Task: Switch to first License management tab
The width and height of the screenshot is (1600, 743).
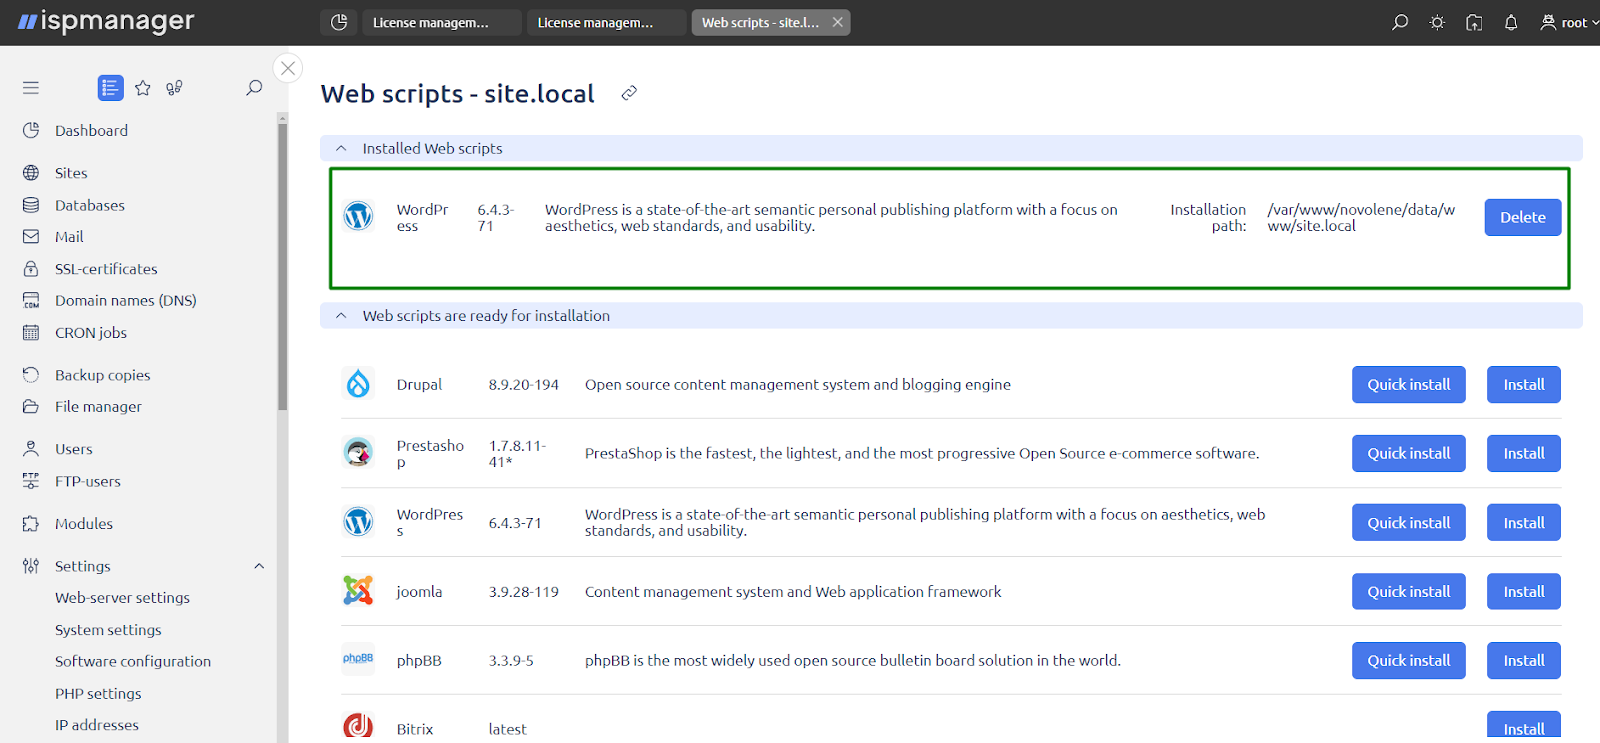Action: 442,22
